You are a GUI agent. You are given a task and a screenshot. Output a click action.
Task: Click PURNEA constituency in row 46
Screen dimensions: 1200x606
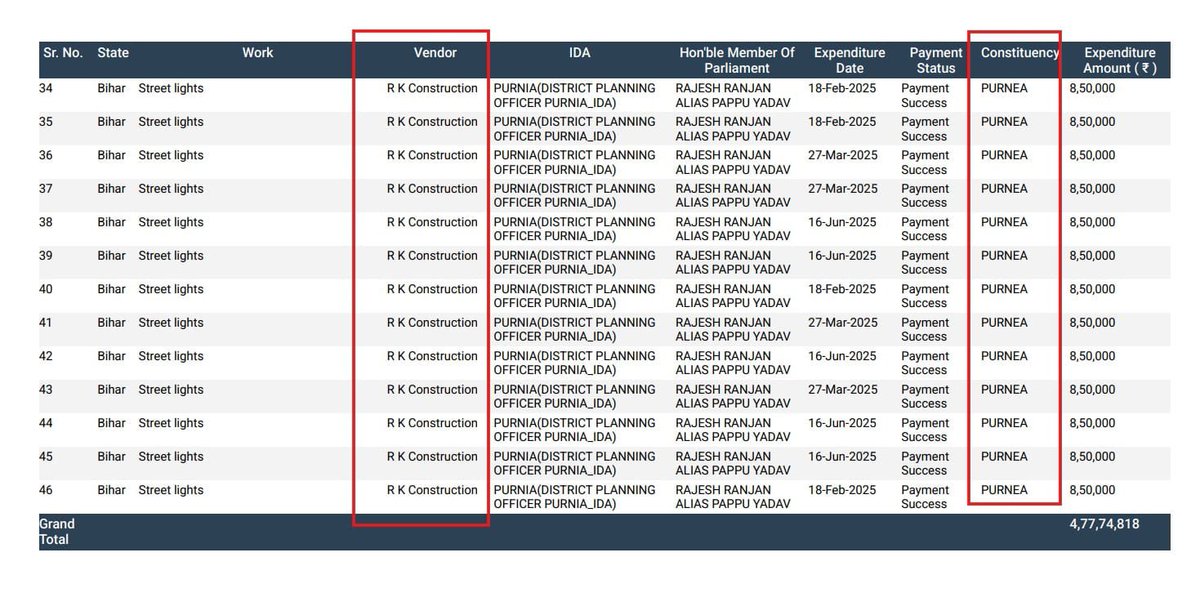point(1004,490)
